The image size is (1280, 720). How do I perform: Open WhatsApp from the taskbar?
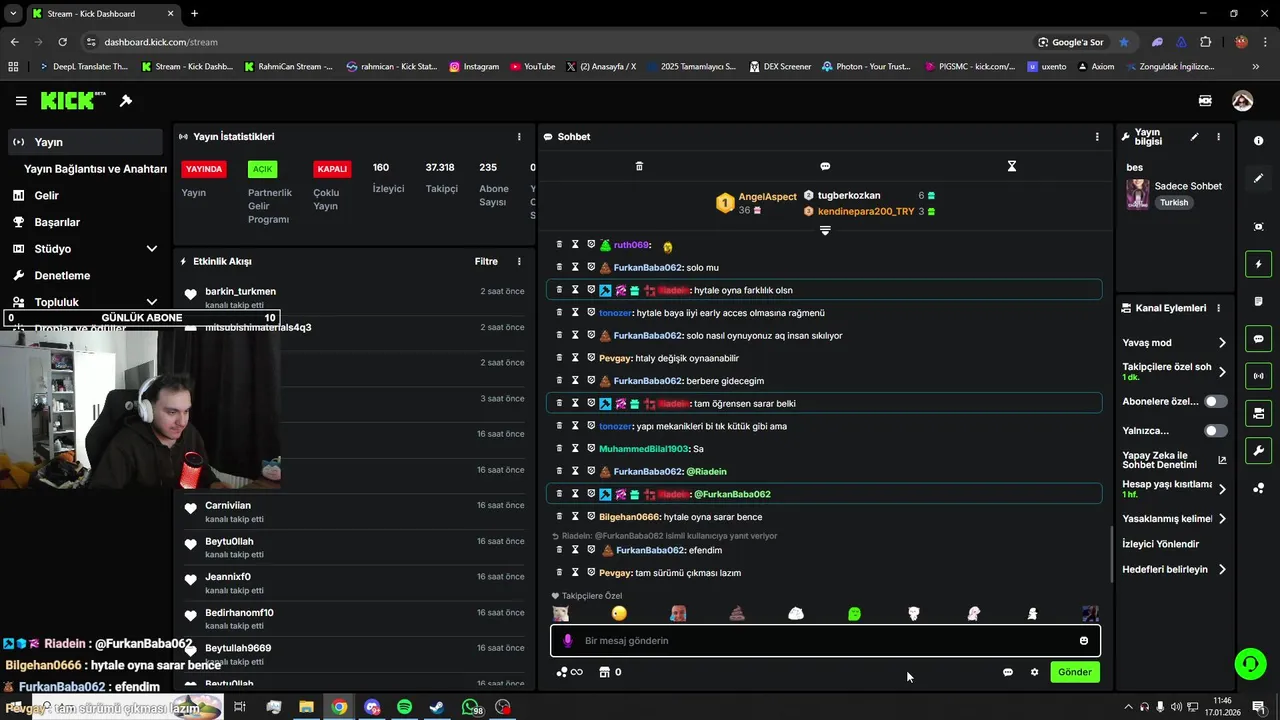pyautogui.click(x=471, y=707)
